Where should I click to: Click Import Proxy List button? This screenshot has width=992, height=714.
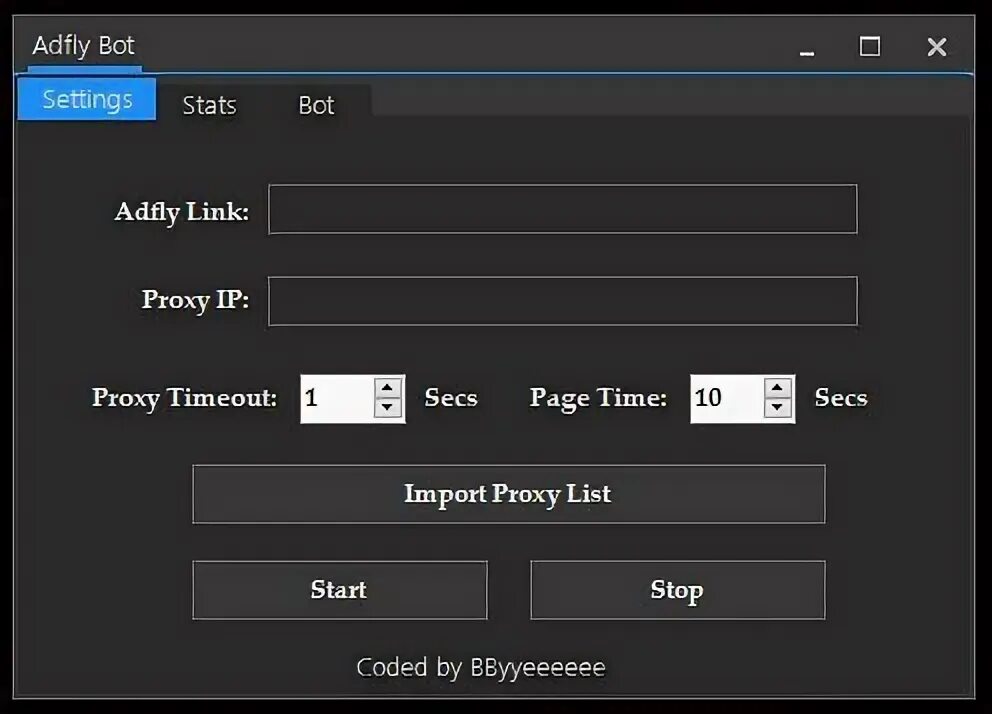509,494
